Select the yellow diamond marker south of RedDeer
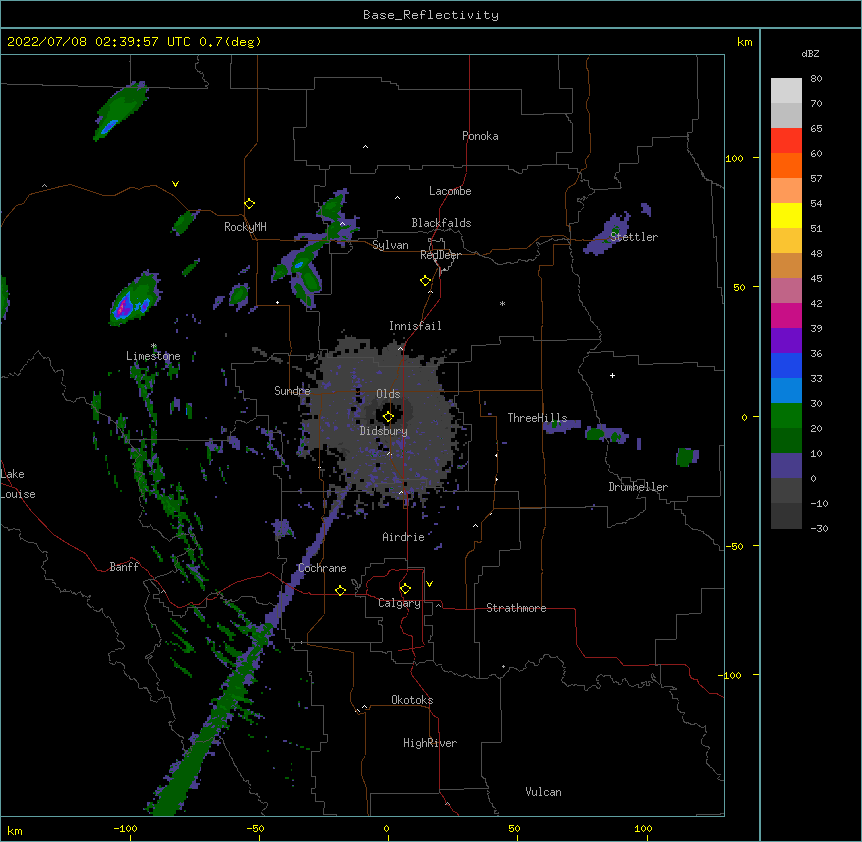Viewport: 862px width, 842px height. (425, 281)
